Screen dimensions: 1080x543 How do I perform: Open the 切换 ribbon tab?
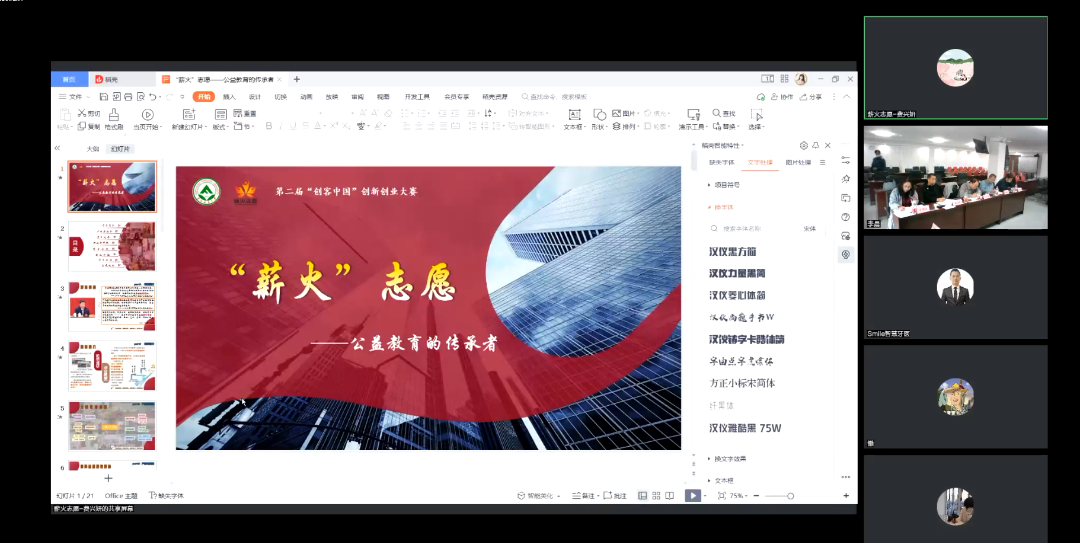(280, 97)
